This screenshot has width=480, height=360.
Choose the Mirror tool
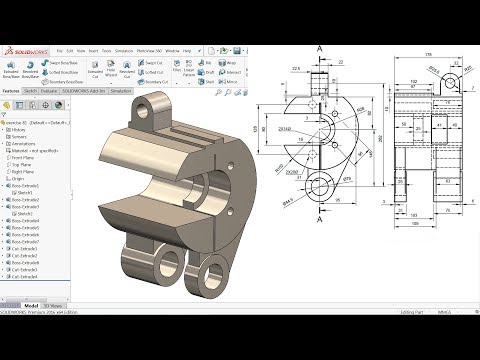pos(228,82)
